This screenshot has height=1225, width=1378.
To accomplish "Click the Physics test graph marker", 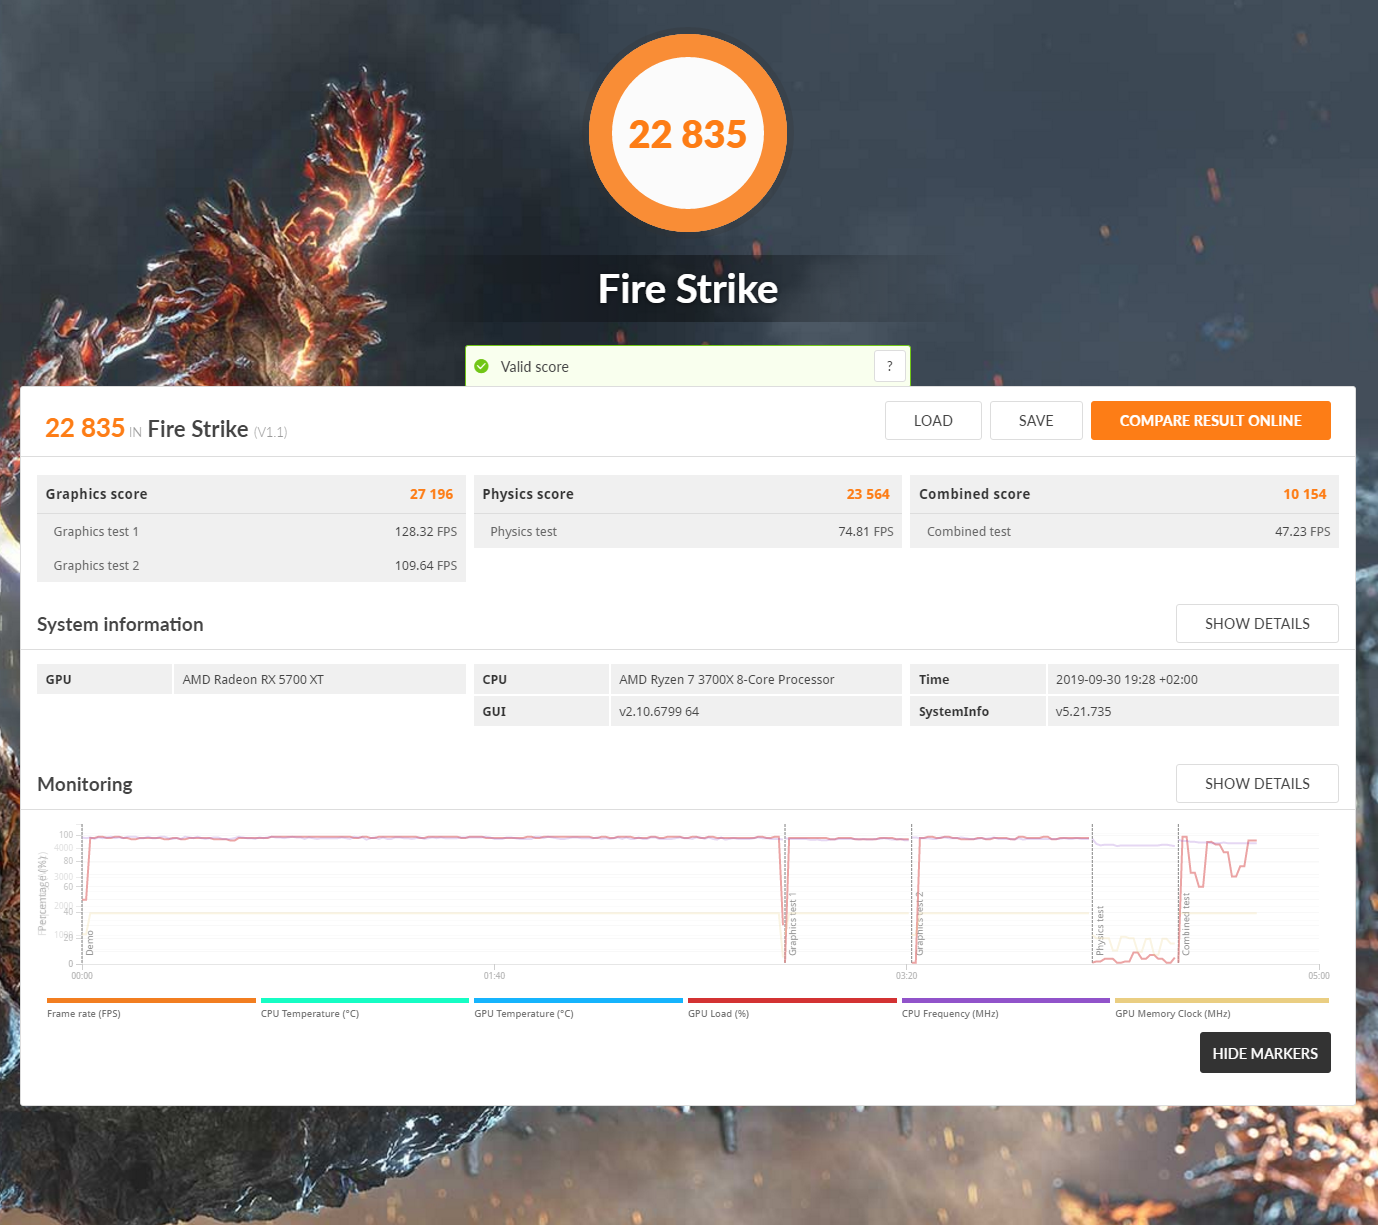I will point(1100,931).
